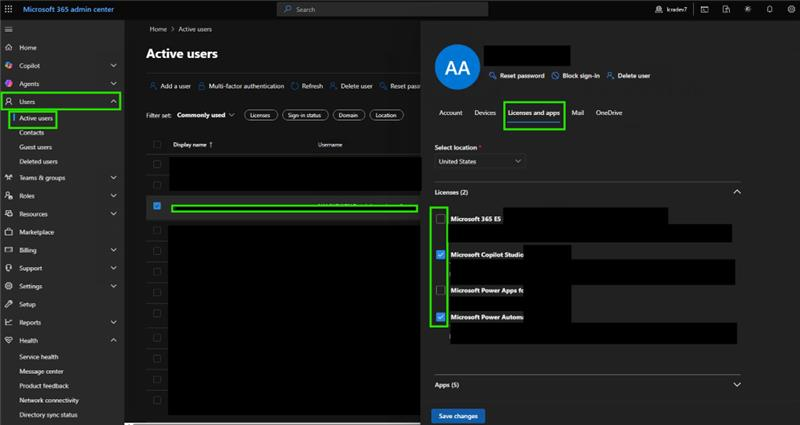800x425 pixels.
Task: Click the Settings gear in sidebar
Action: [9, 286]
